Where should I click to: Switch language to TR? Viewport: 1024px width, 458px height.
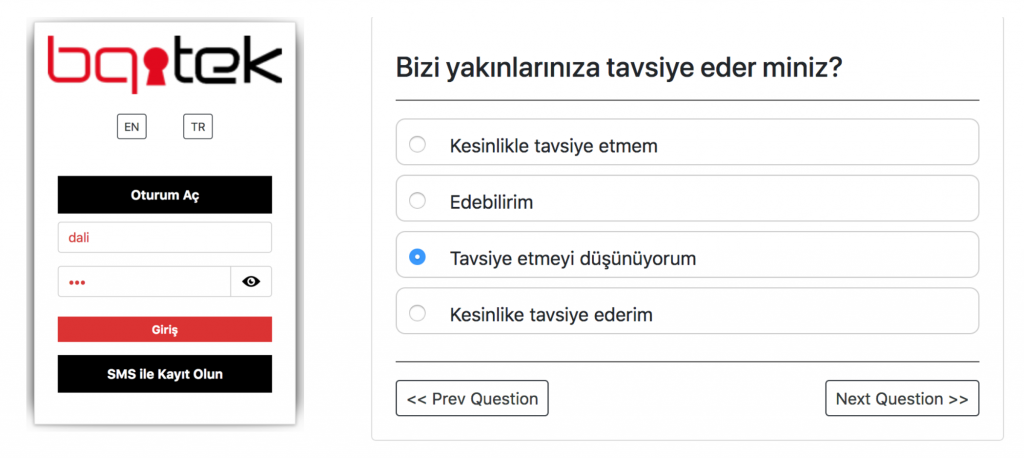198,127
